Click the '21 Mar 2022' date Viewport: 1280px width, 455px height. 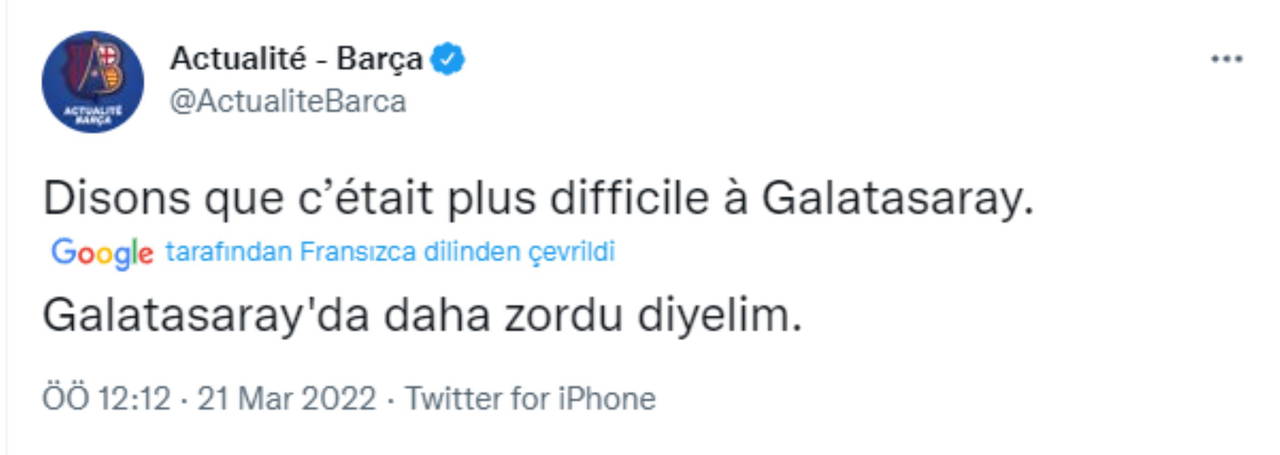287,399
